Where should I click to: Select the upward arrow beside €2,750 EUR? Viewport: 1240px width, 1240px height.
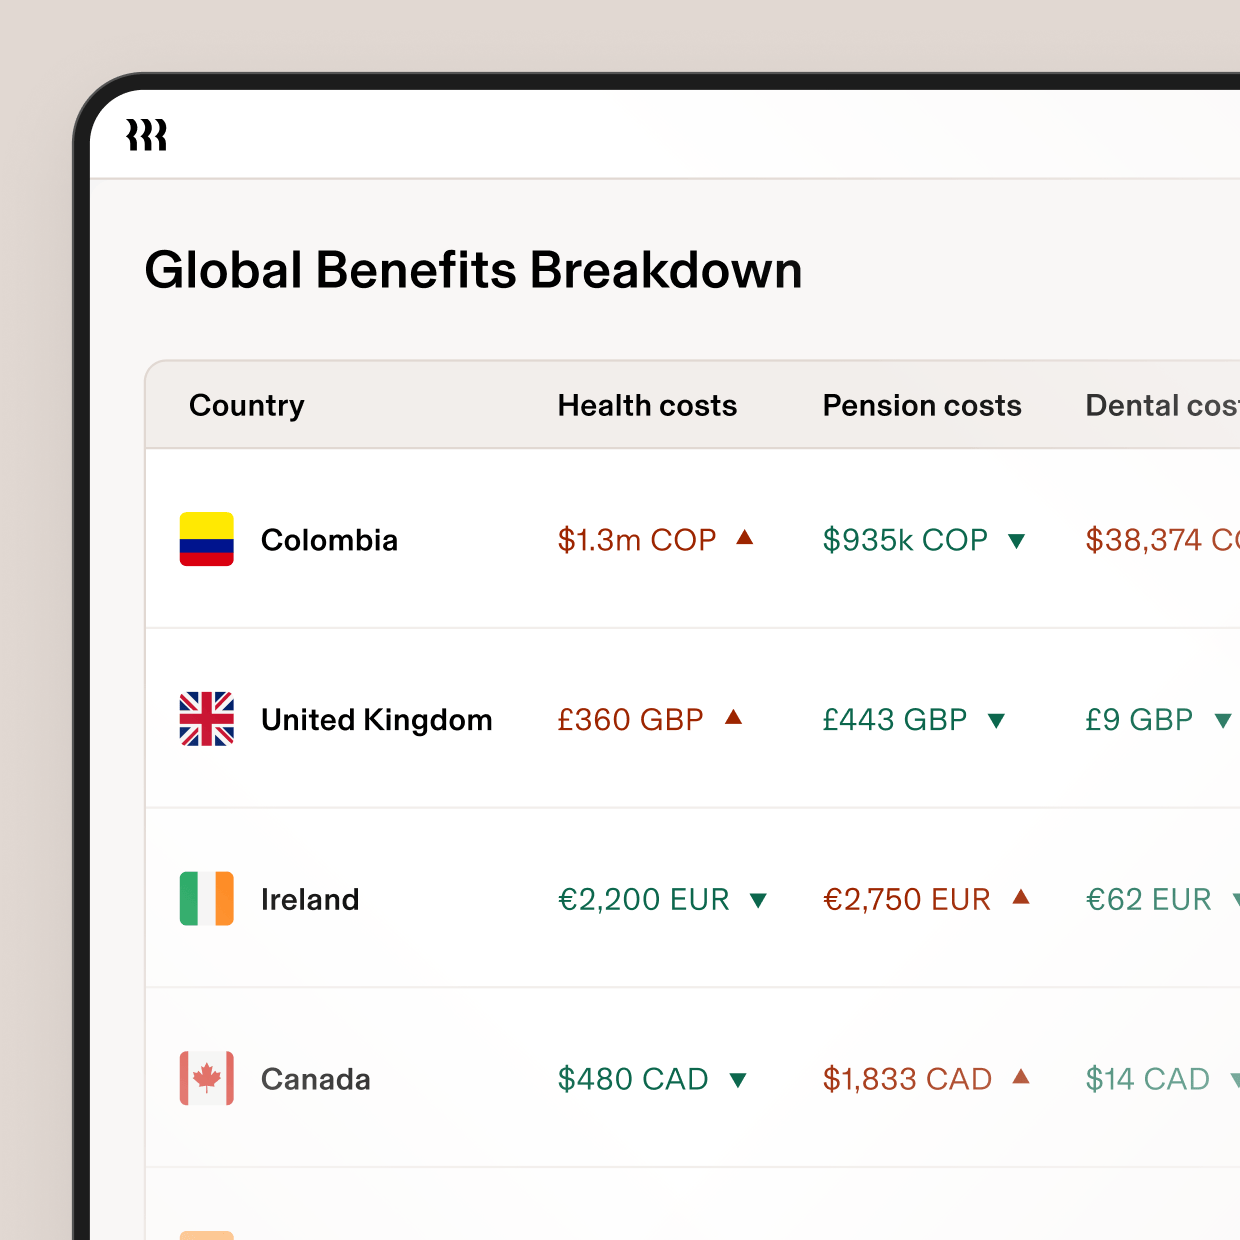click(x=1021, y=898)
